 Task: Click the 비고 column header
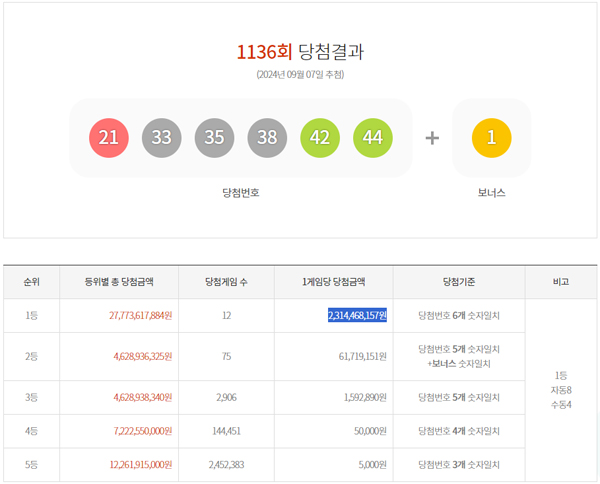560,282
